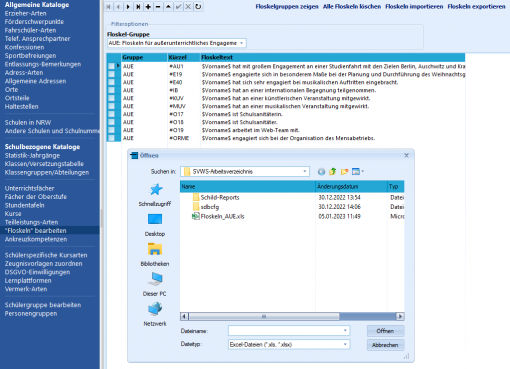The image size is (510, 369).
Task: Select row marker for #E19 row
Action: click(x=111, y=74)
